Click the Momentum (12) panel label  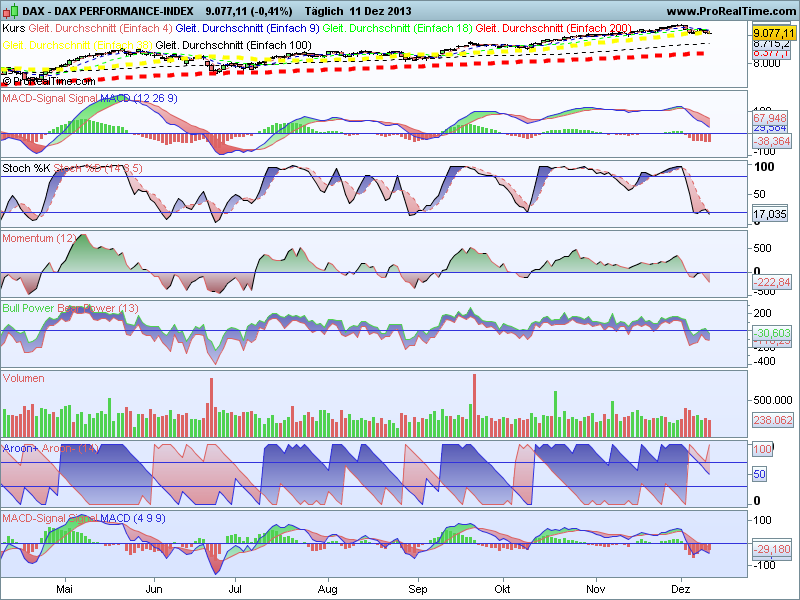[39, 238]
